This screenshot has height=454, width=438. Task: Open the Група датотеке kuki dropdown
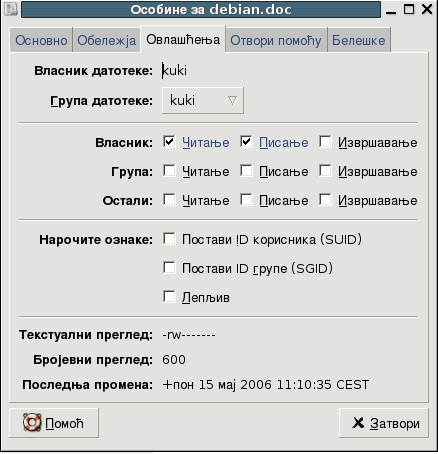pos(203,100)
